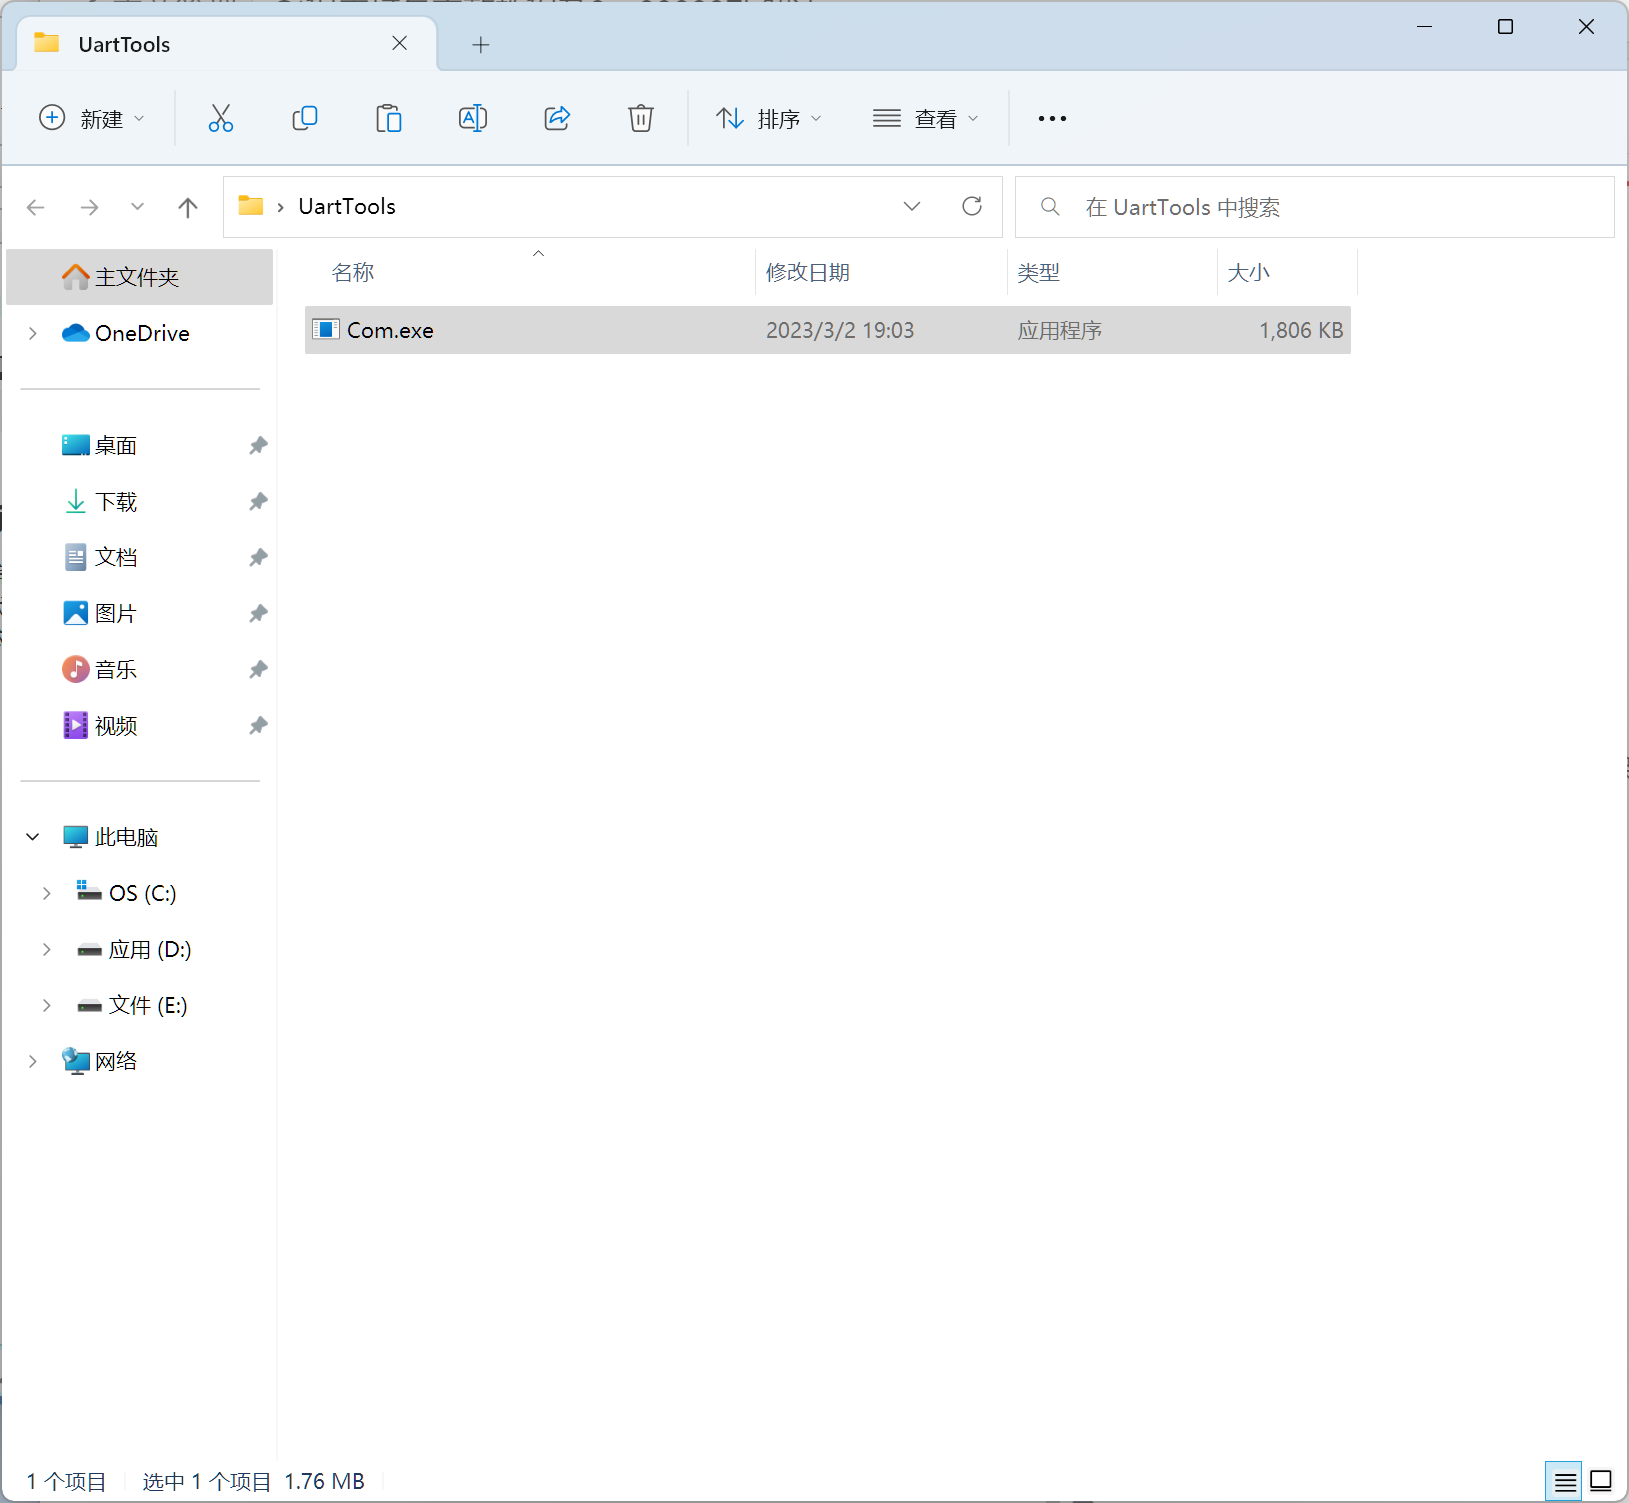Viewport: 1629px width, 1503px height.
Task: Click the 2023/3/2 19:03 date cell
Action: pos(840,330)
